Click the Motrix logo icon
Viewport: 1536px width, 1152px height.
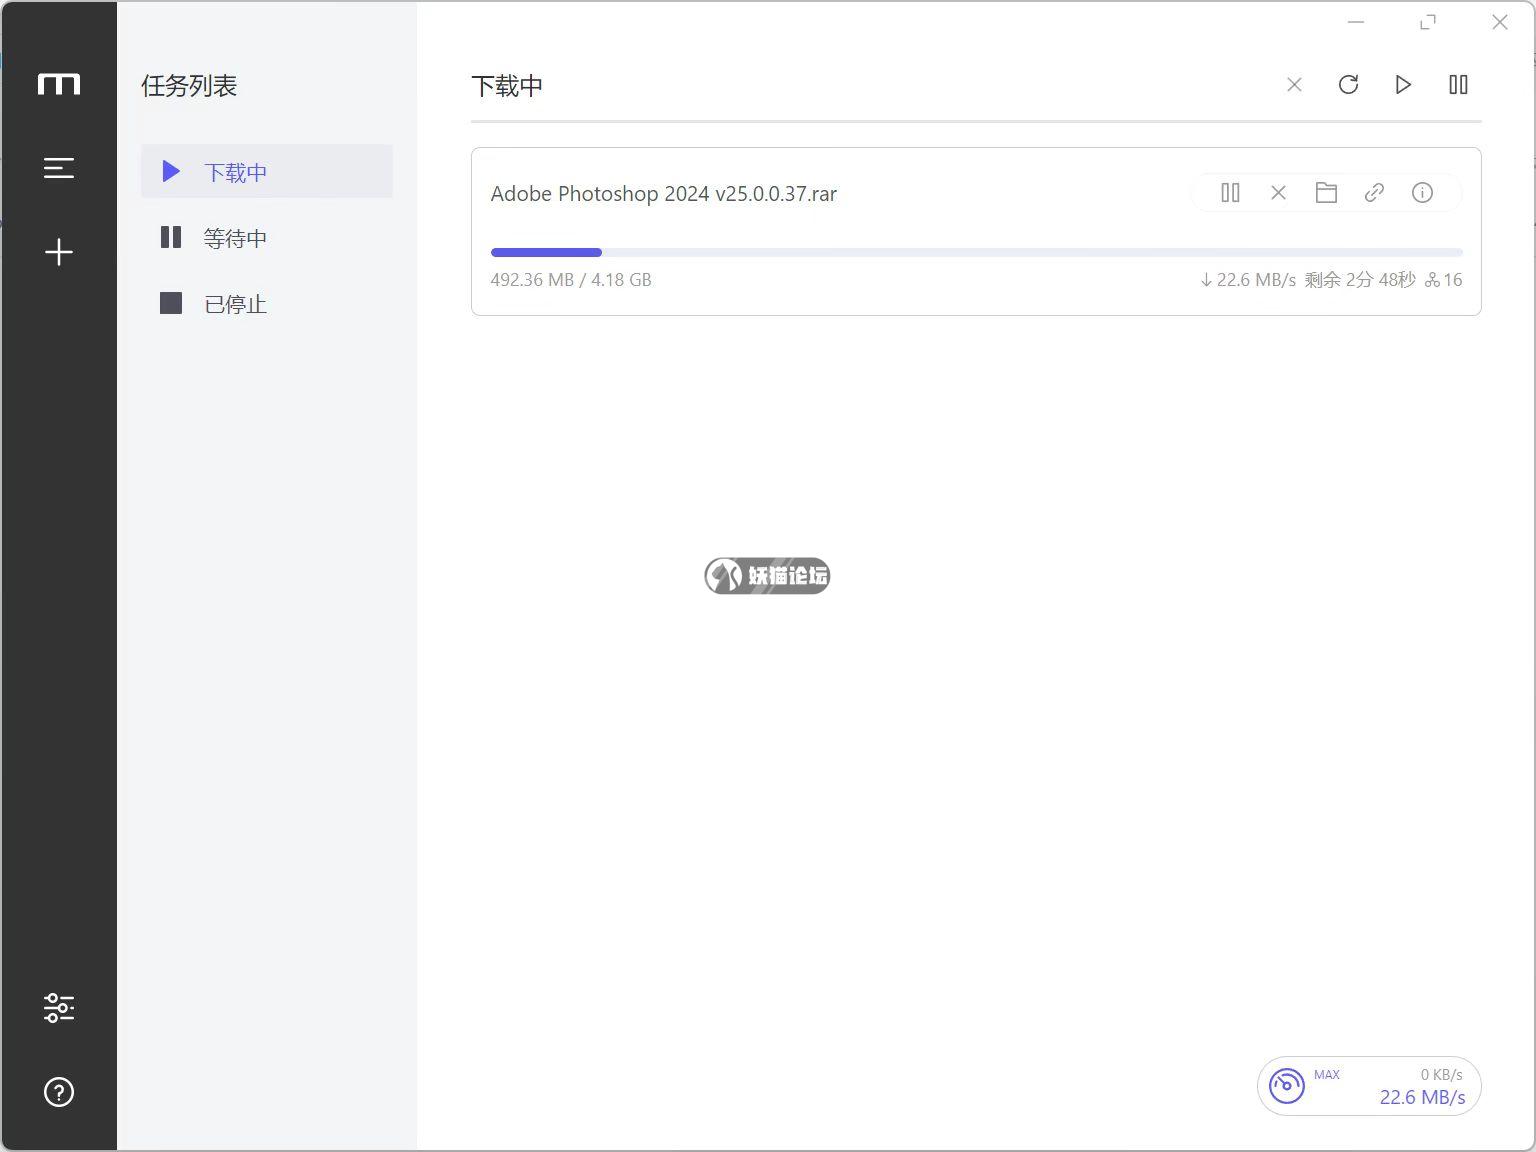[x=59, y=84]
